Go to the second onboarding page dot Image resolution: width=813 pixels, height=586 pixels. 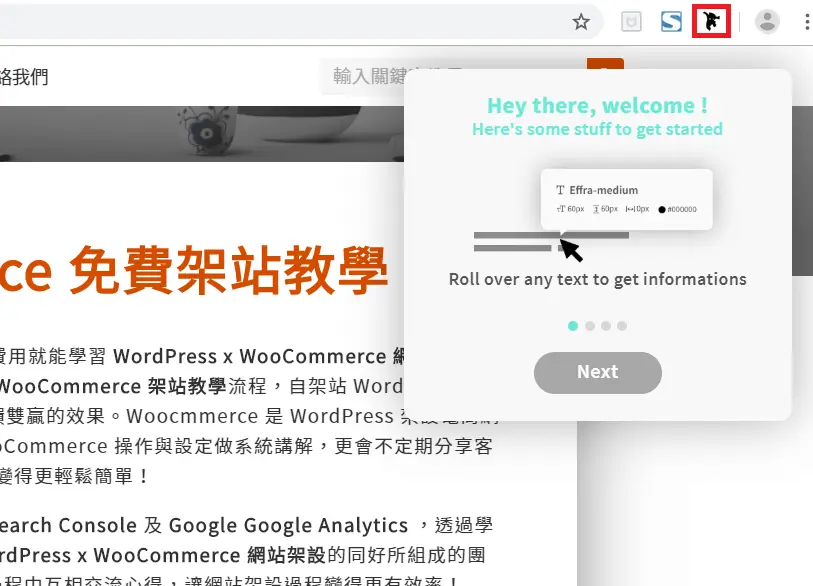click(590, 326)
